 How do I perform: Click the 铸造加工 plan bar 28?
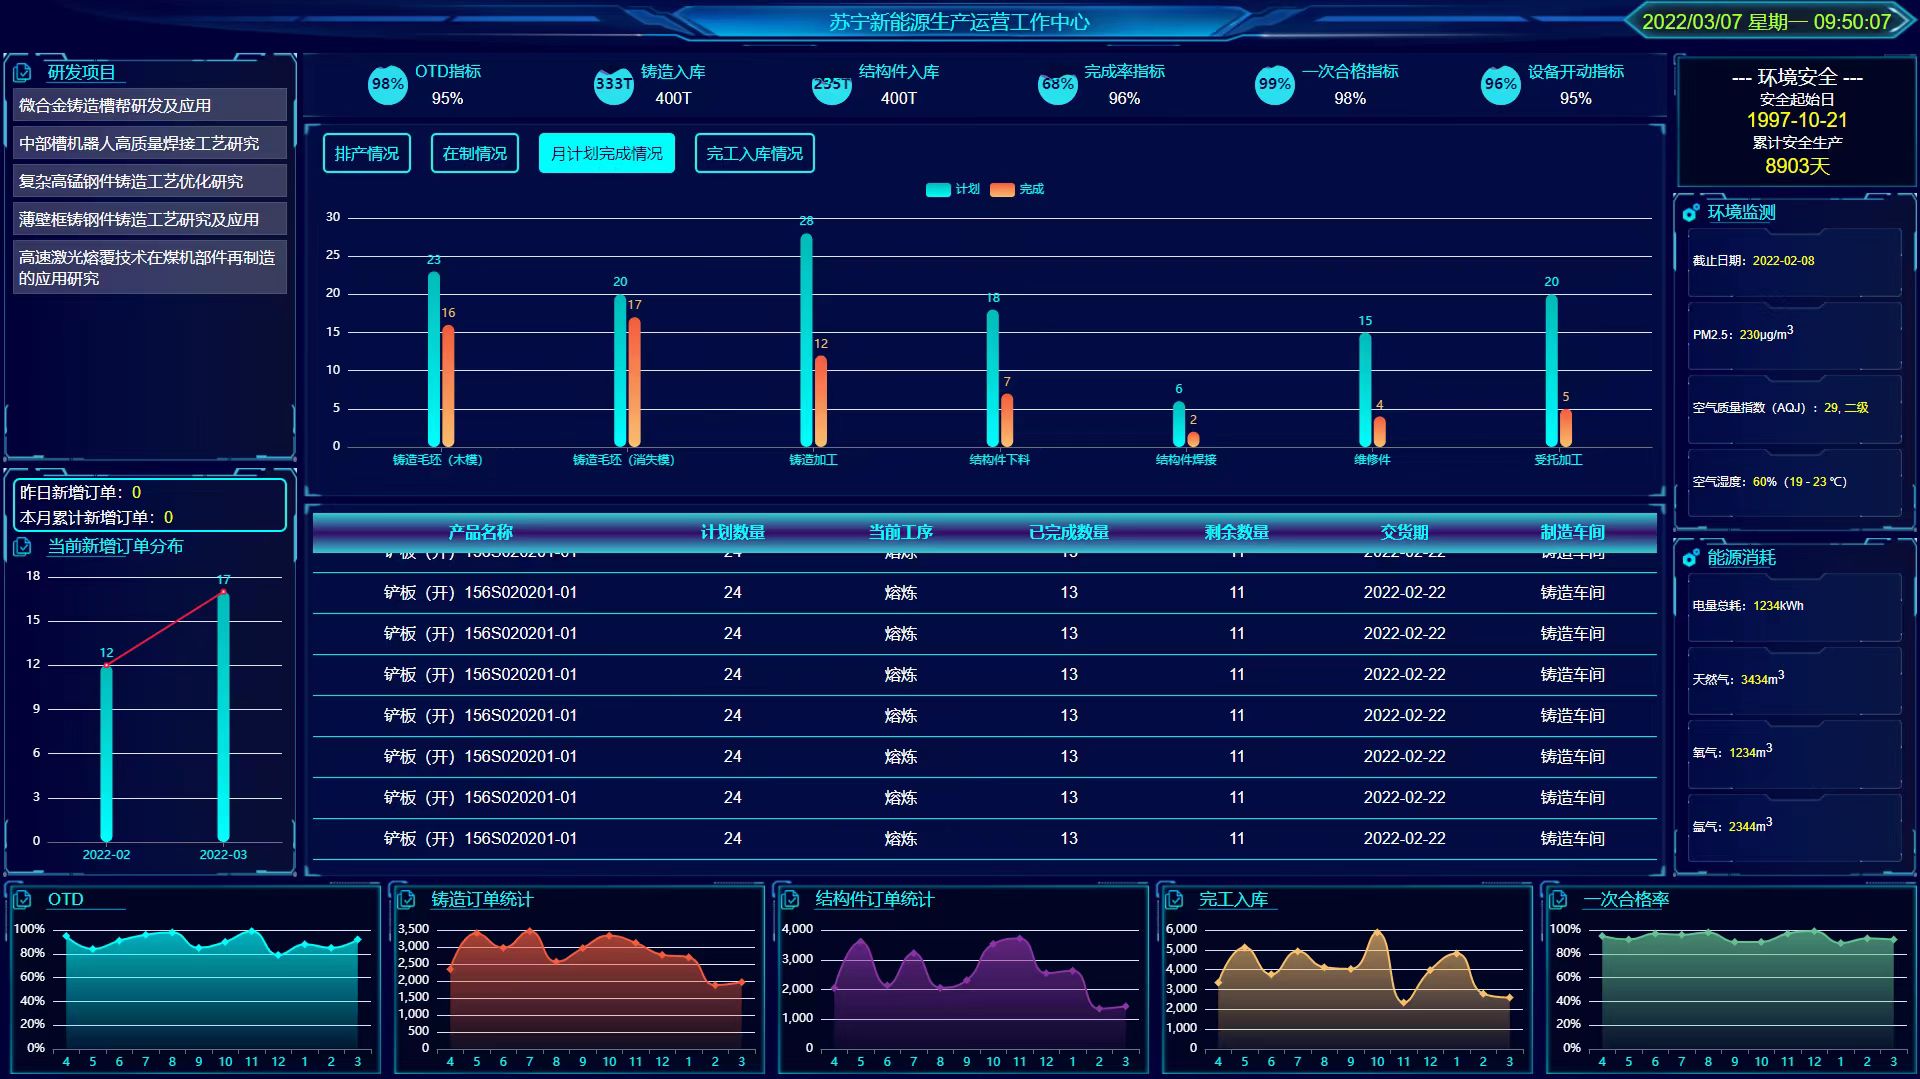[x=806, y=340]
